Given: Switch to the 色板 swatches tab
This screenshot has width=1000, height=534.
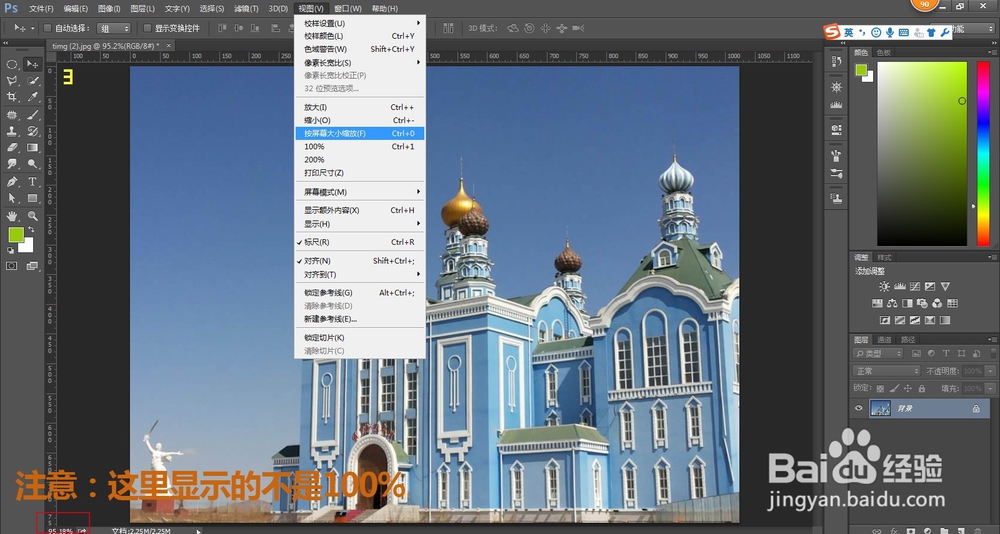Looking at the screenshot, I should point(884,52).
